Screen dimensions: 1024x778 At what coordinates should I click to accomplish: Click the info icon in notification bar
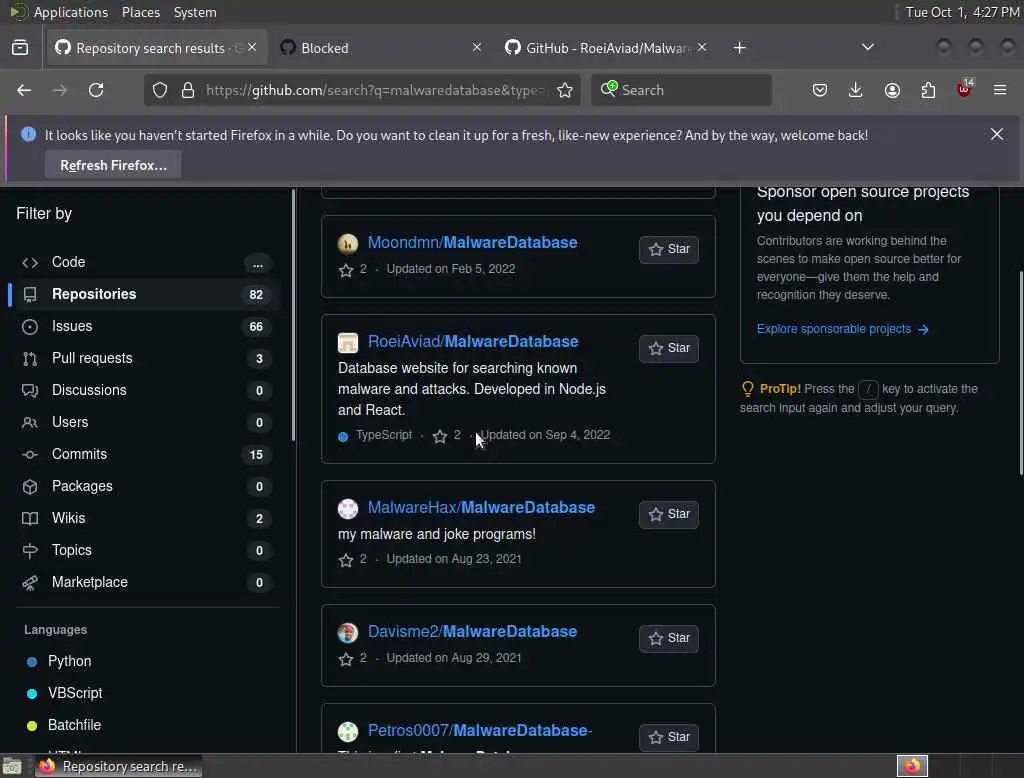[28, 135]
